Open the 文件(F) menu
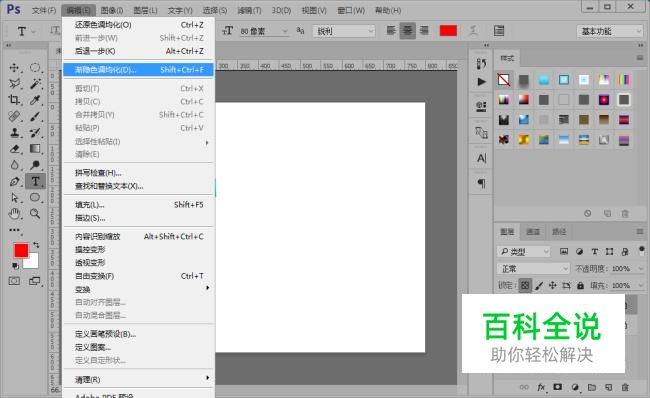 point(44,10)
